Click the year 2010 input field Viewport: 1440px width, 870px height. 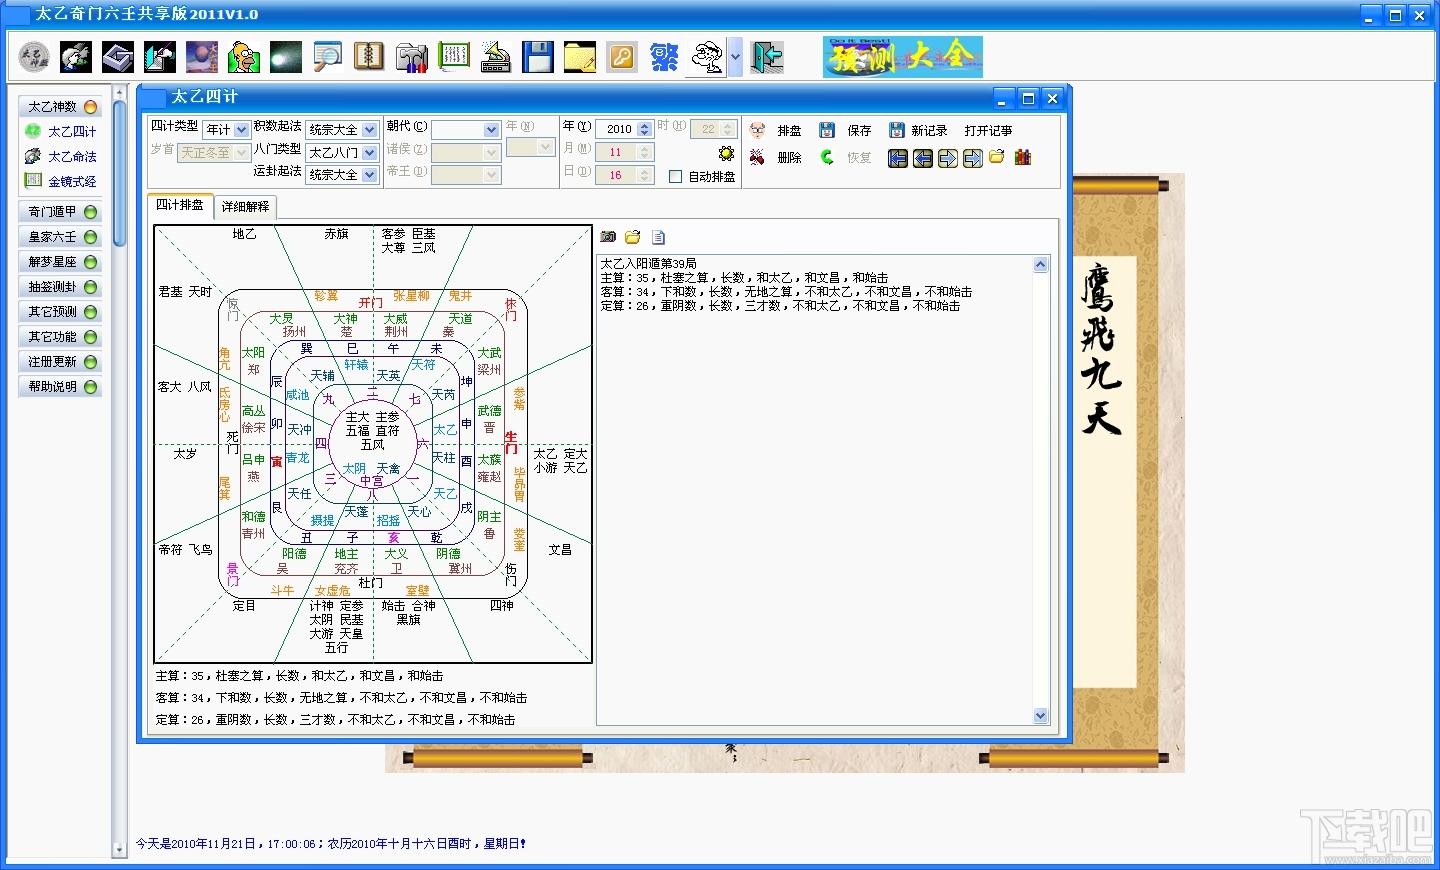(616, 129)
